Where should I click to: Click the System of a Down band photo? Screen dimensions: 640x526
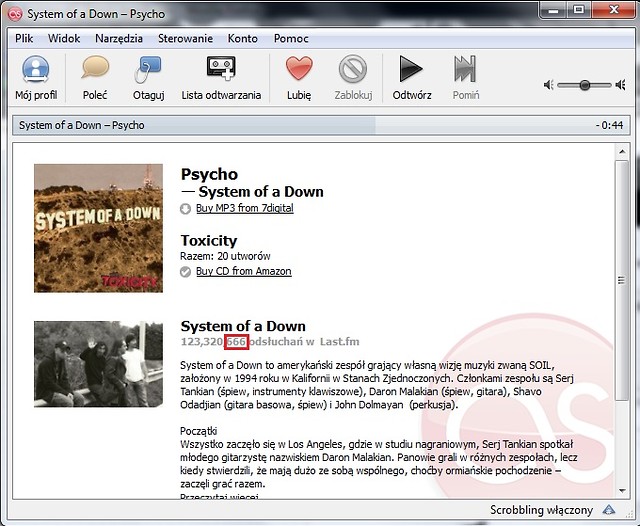(x=98, y=364)
